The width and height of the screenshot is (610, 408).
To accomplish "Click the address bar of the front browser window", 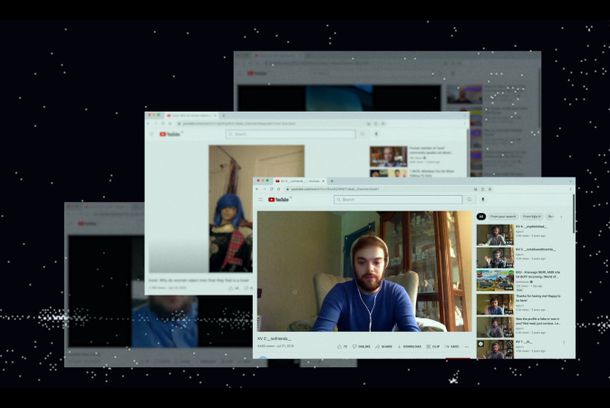I will [x=377, y=189].
